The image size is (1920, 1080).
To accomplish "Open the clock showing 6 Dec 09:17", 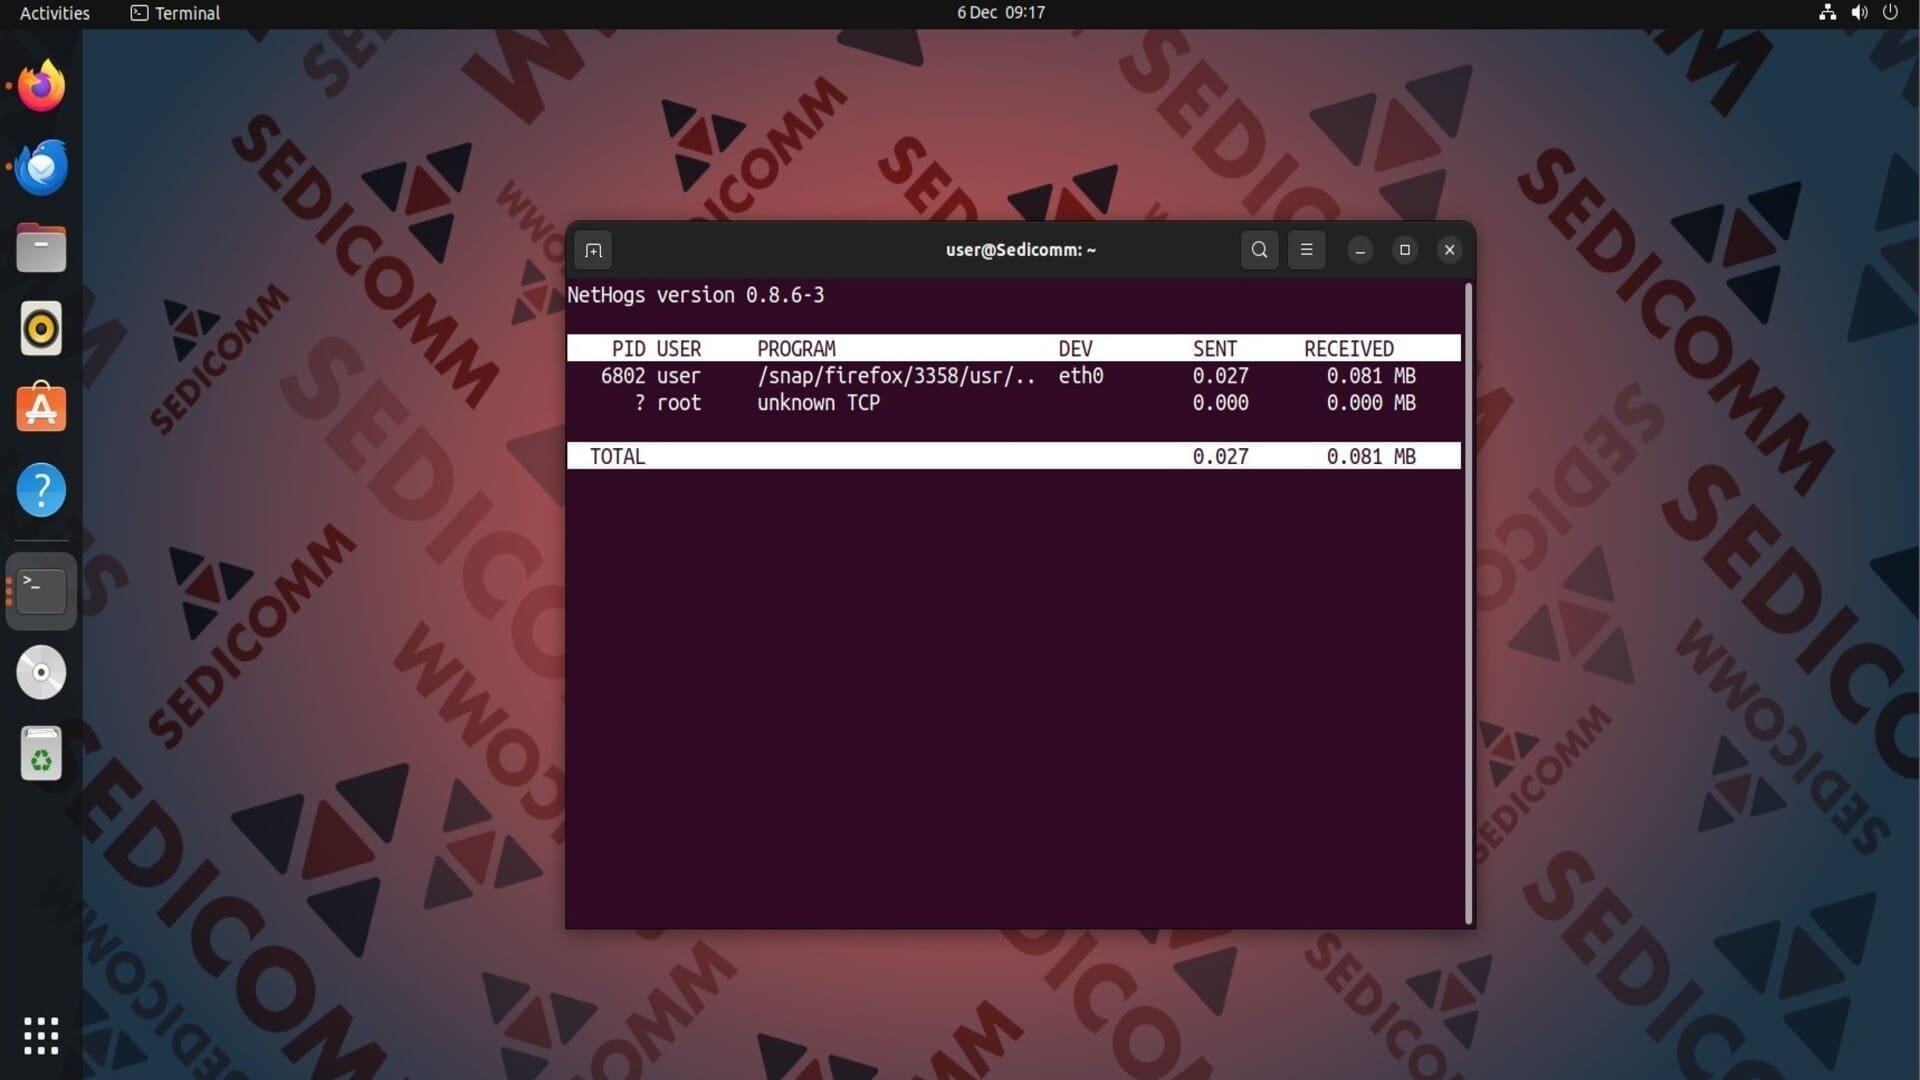I will [x=1001, y=13].
